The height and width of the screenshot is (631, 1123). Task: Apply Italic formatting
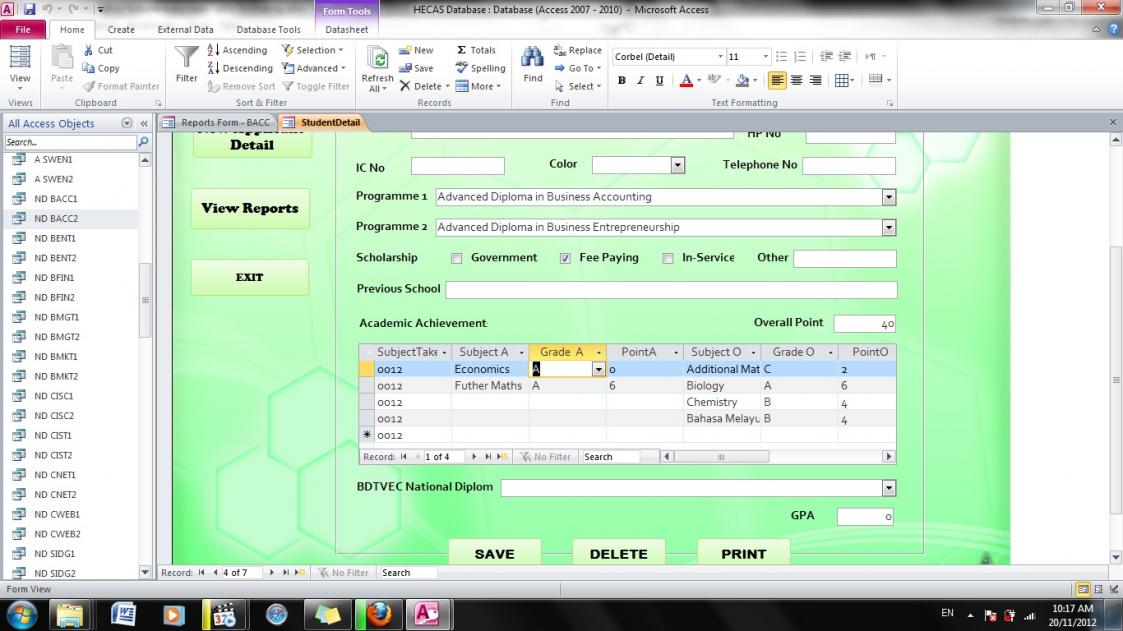pyautogui.click(x=640, y=80)
